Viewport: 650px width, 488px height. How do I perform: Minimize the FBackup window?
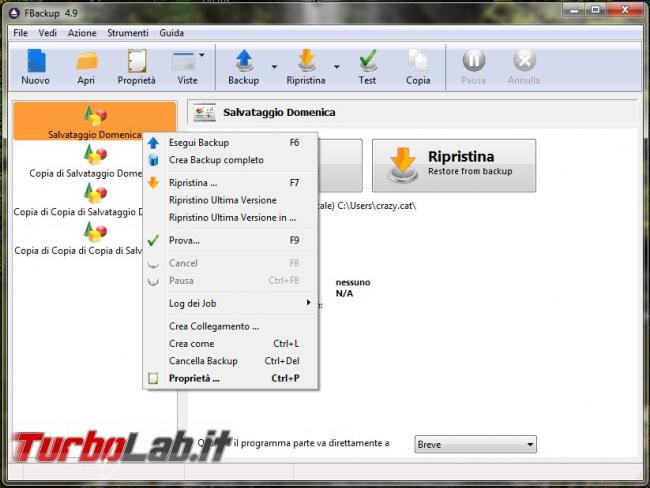click(x=574, y=10)
